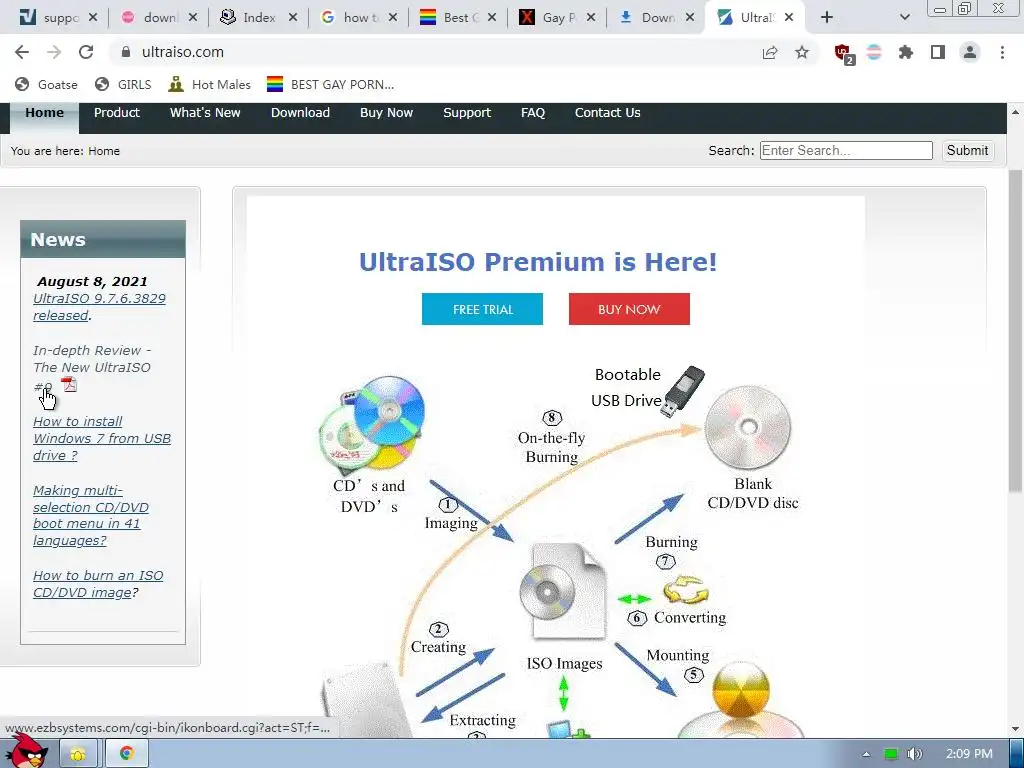Switch to the 'Index' tab
This screenshot has height=768, width=1024.
(x=251, y=18)
